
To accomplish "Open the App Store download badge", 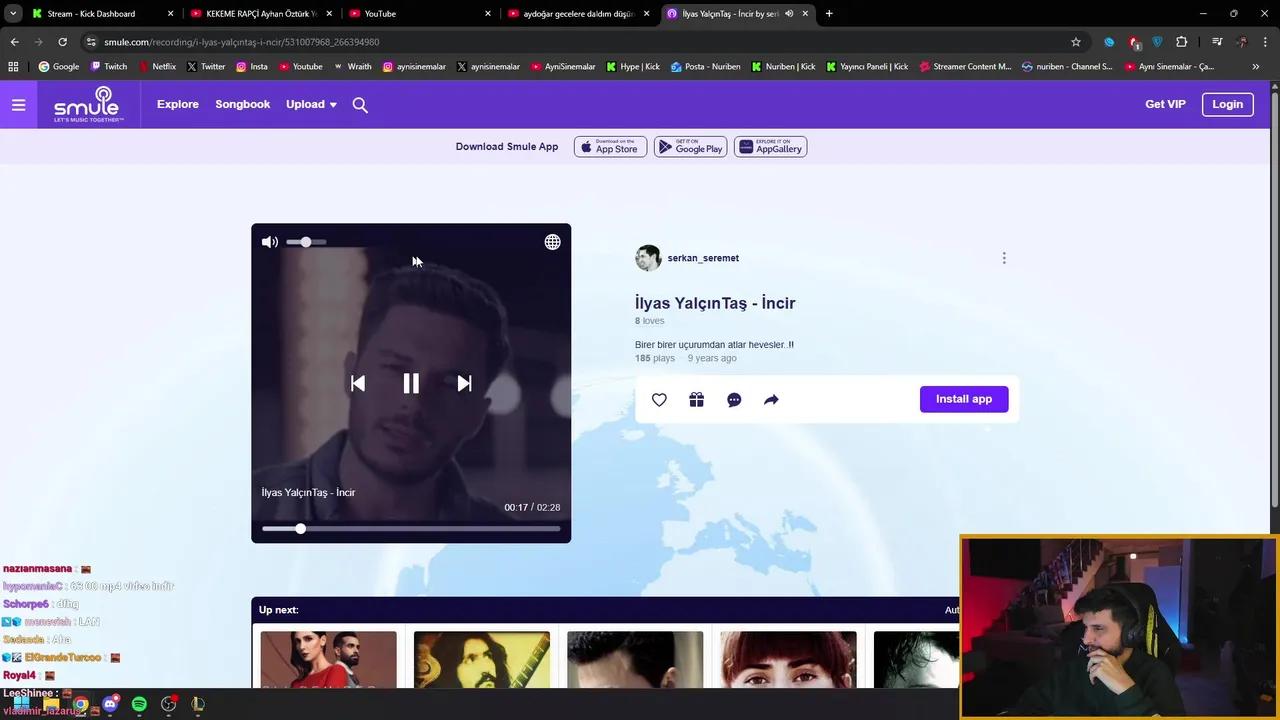I will click(x=610, y=147).
